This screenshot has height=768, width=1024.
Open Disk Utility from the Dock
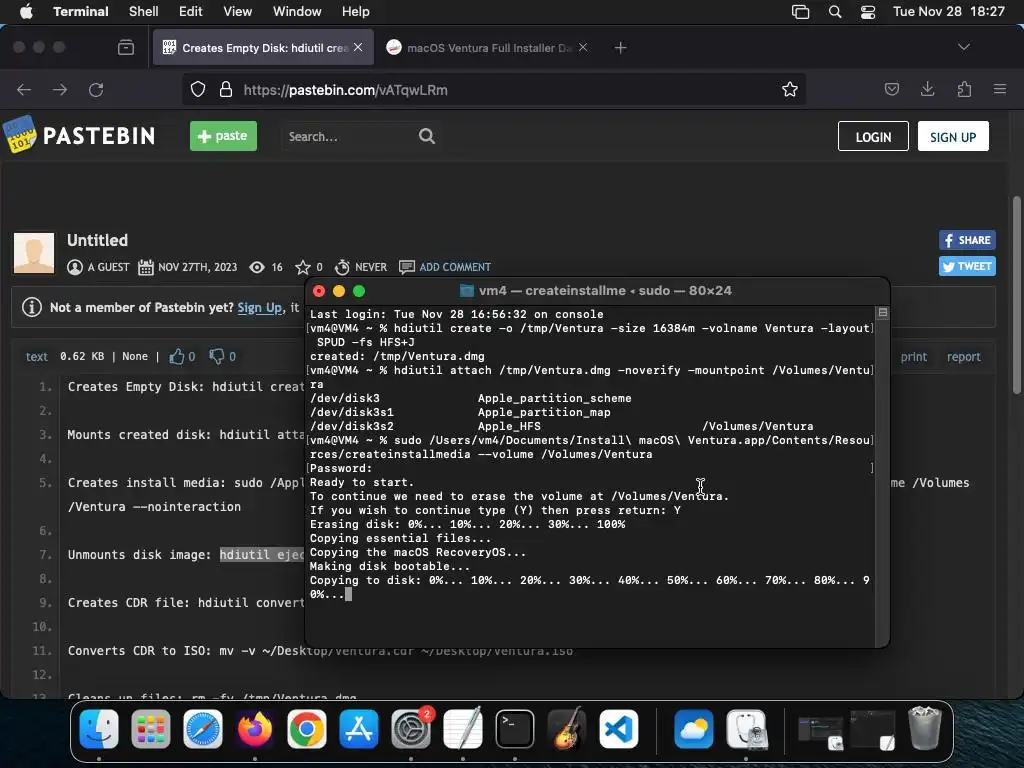point(746,729)
